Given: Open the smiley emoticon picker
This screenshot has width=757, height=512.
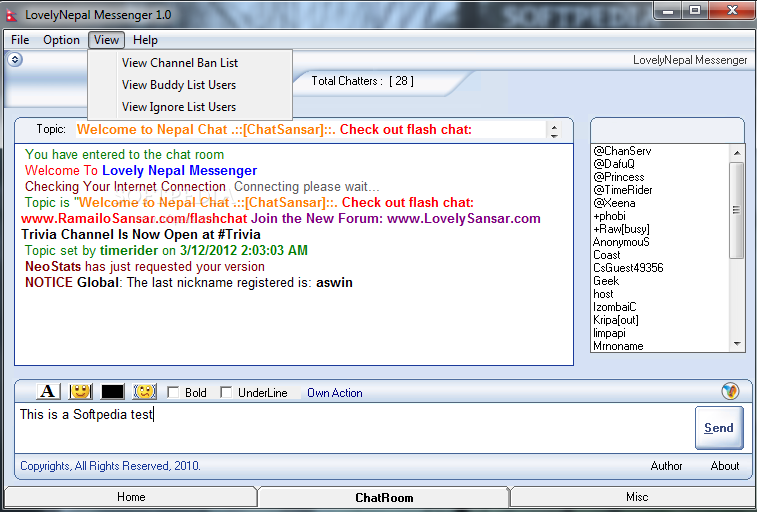Looking at the screenshot, I should [81, 391].
